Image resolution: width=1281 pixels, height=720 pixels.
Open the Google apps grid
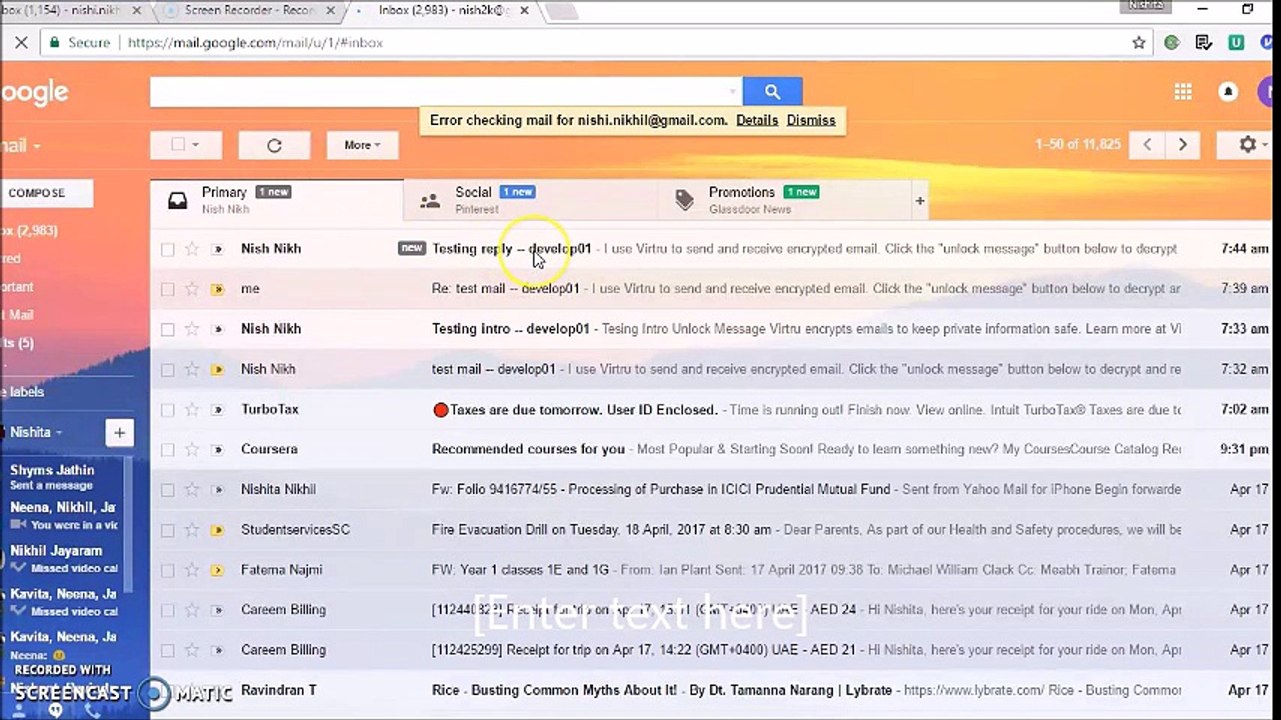click(1183, 92)
